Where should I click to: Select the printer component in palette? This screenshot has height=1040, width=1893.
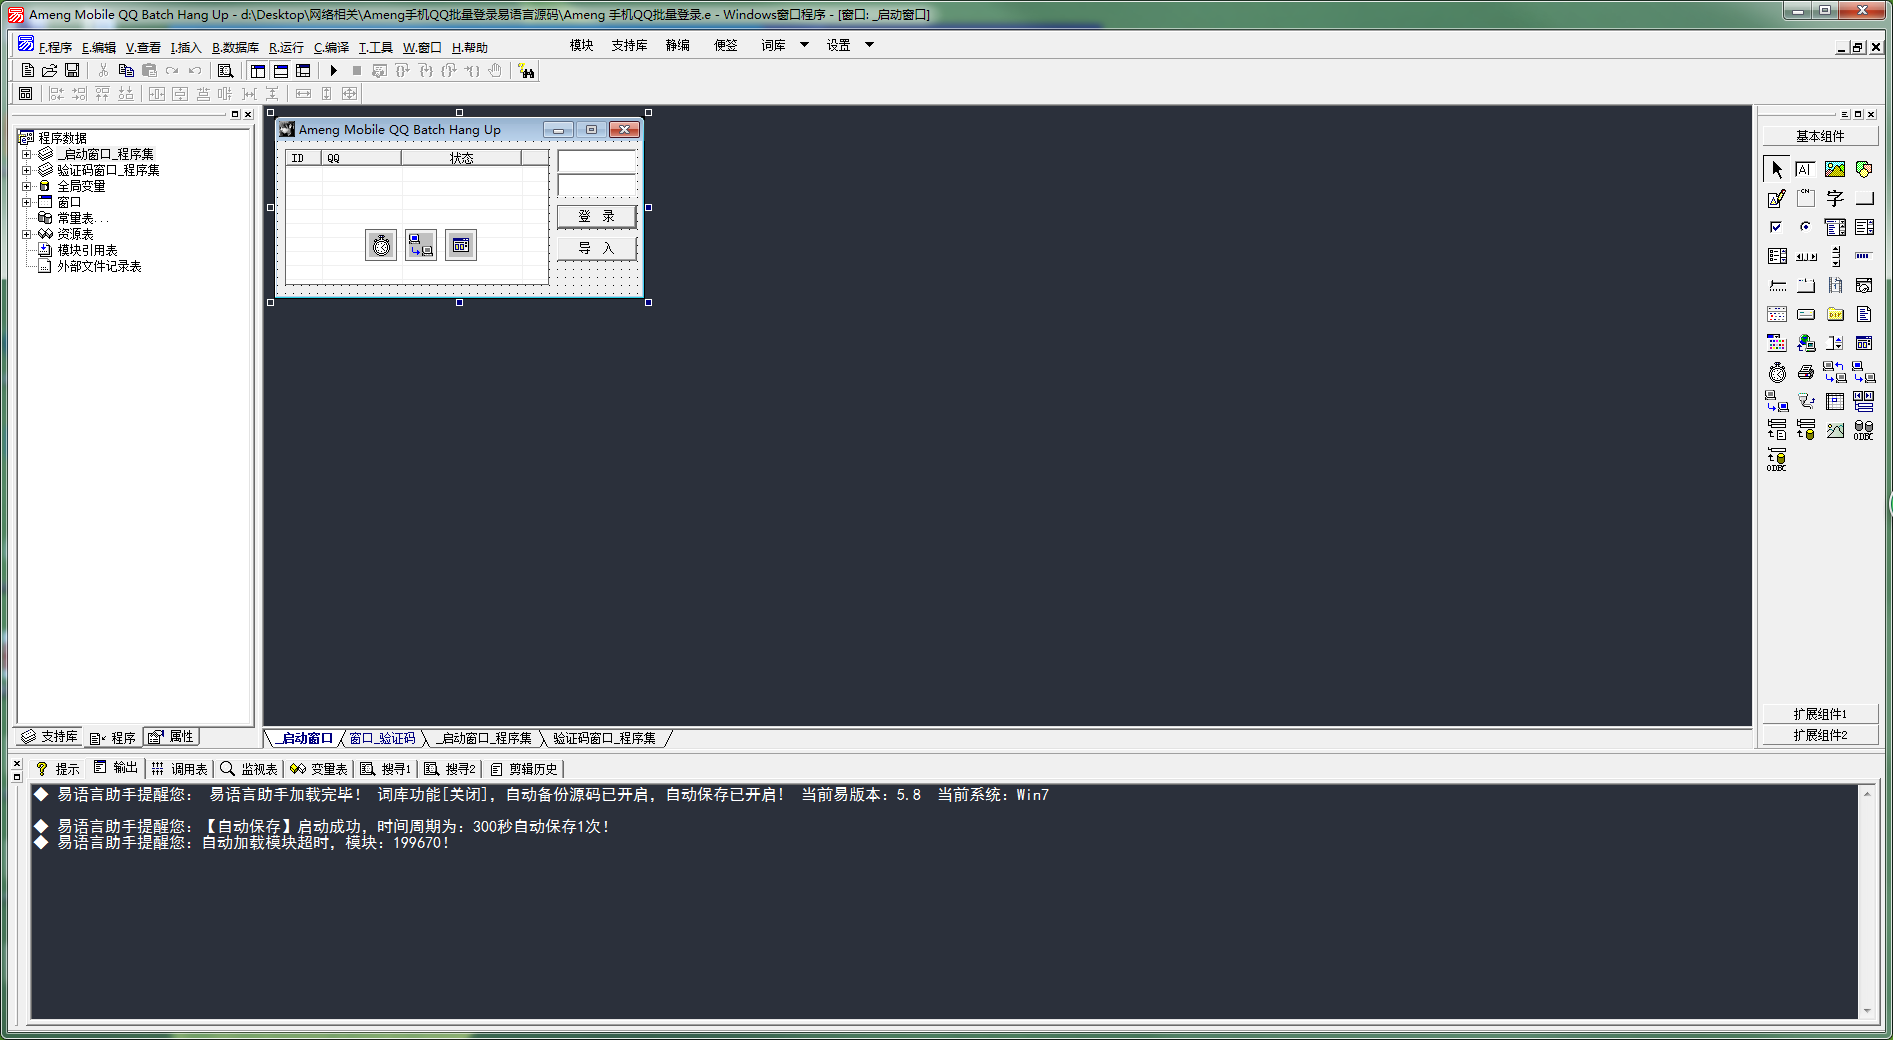[1806, 373]
